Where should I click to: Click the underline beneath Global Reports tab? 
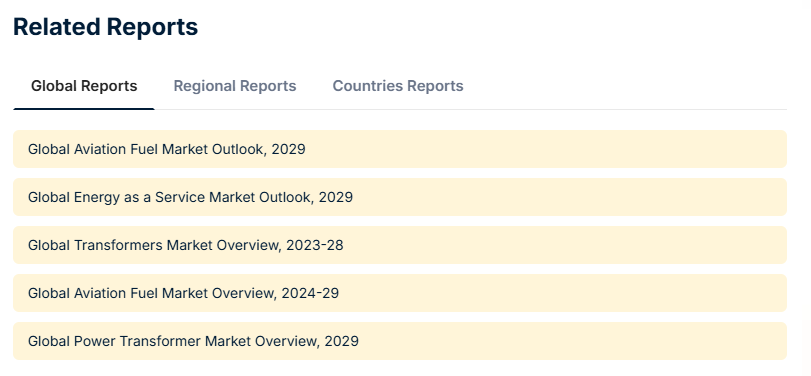point(84,109)
